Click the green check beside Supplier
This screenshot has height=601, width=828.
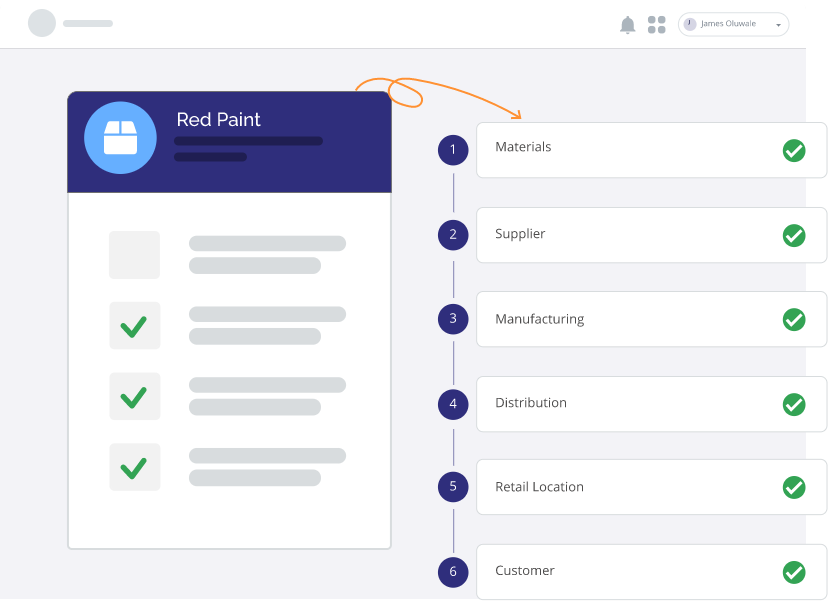(x=794, y=235)
